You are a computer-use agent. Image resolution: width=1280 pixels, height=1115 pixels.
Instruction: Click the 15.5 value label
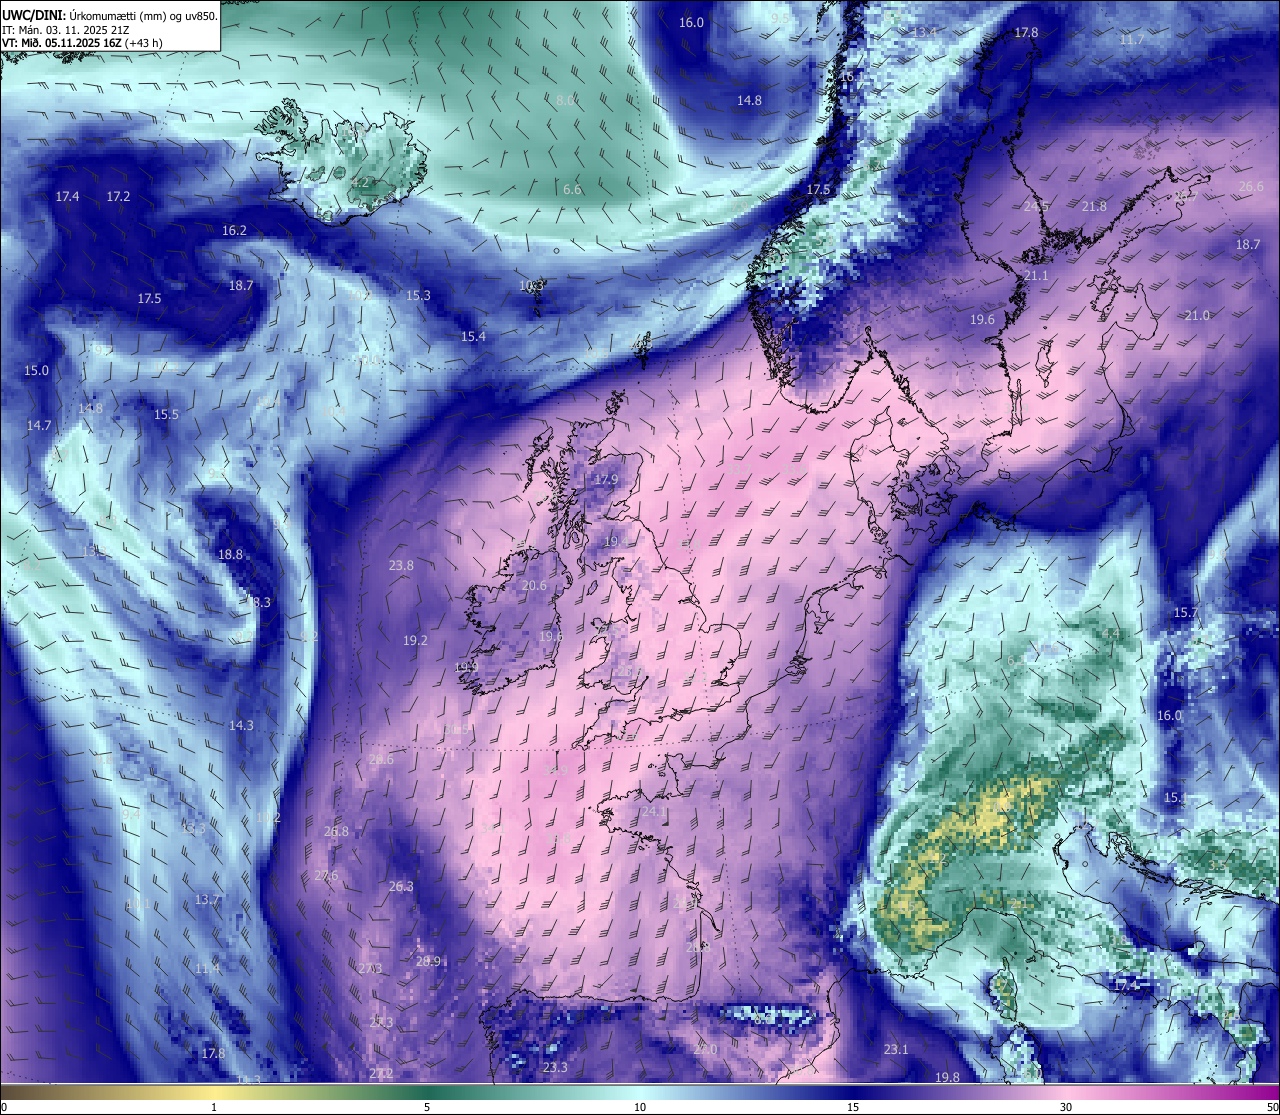click(x=166, y=414)
